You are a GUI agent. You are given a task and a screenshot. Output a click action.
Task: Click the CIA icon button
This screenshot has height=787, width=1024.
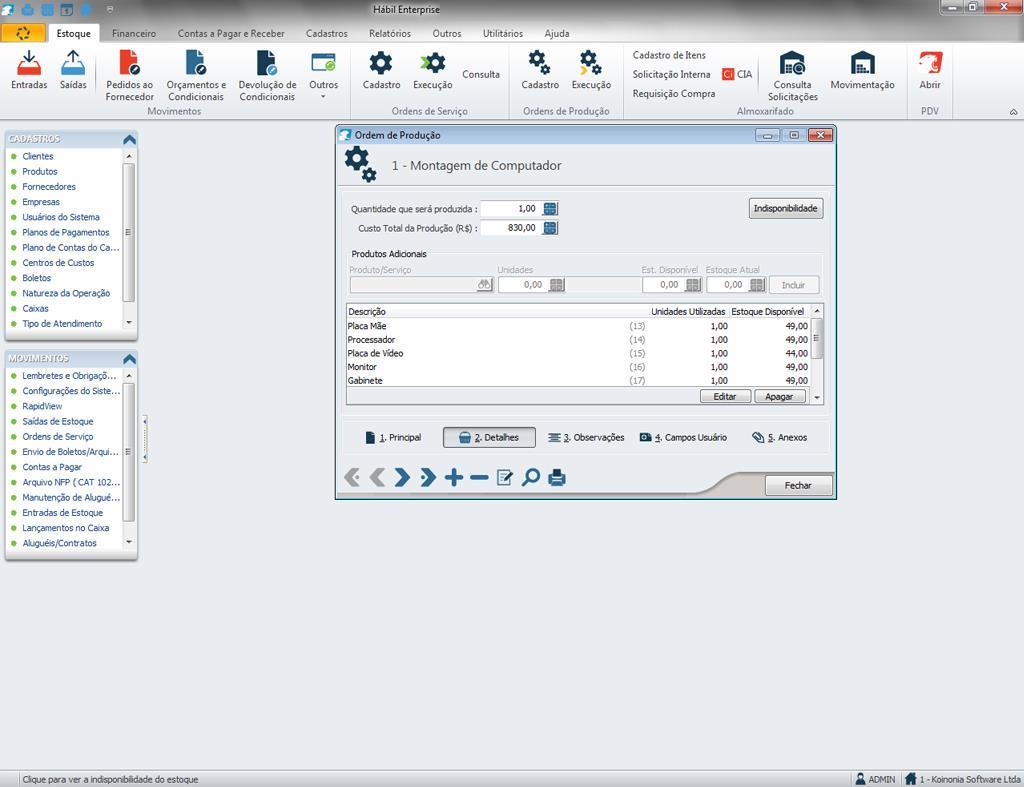(x=737, y=74)
